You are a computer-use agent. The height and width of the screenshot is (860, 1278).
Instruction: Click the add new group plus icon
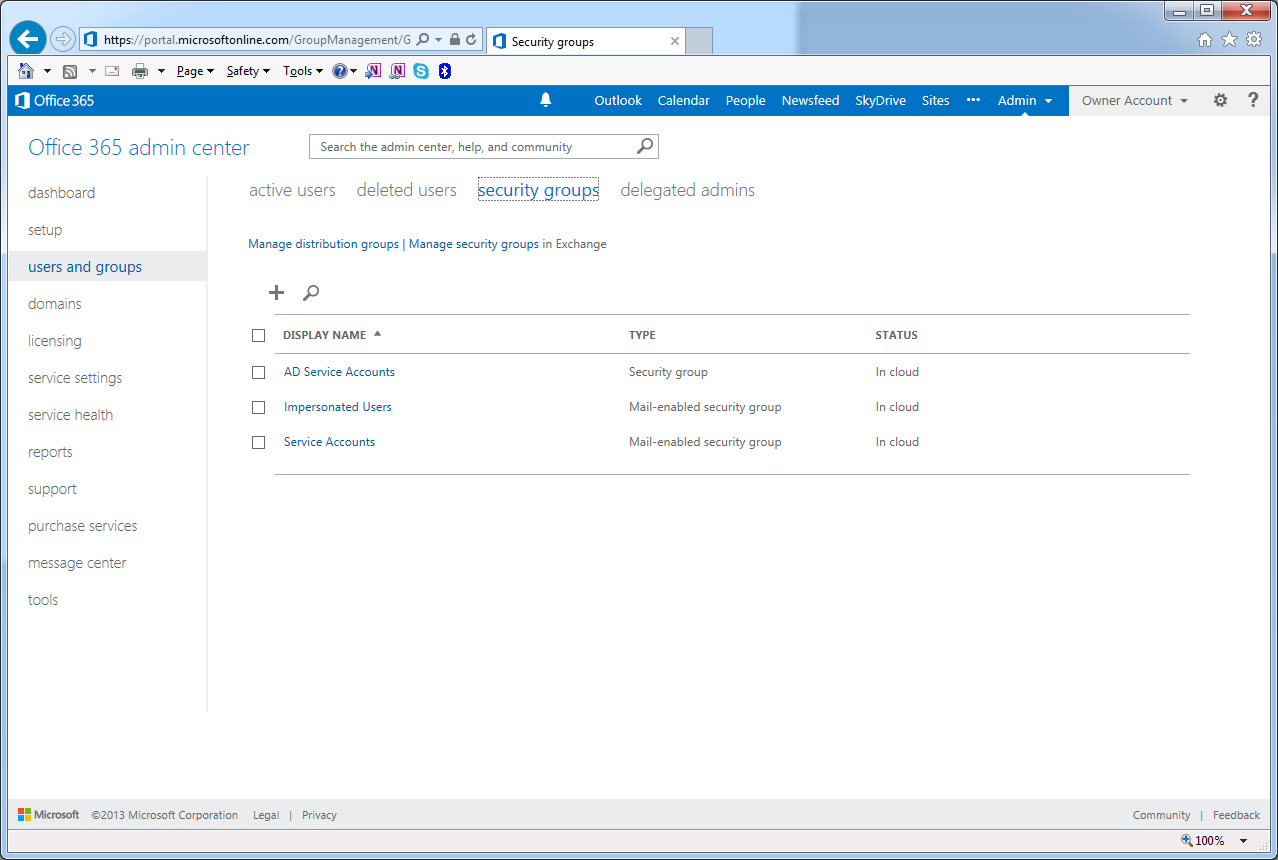point(277,293)
